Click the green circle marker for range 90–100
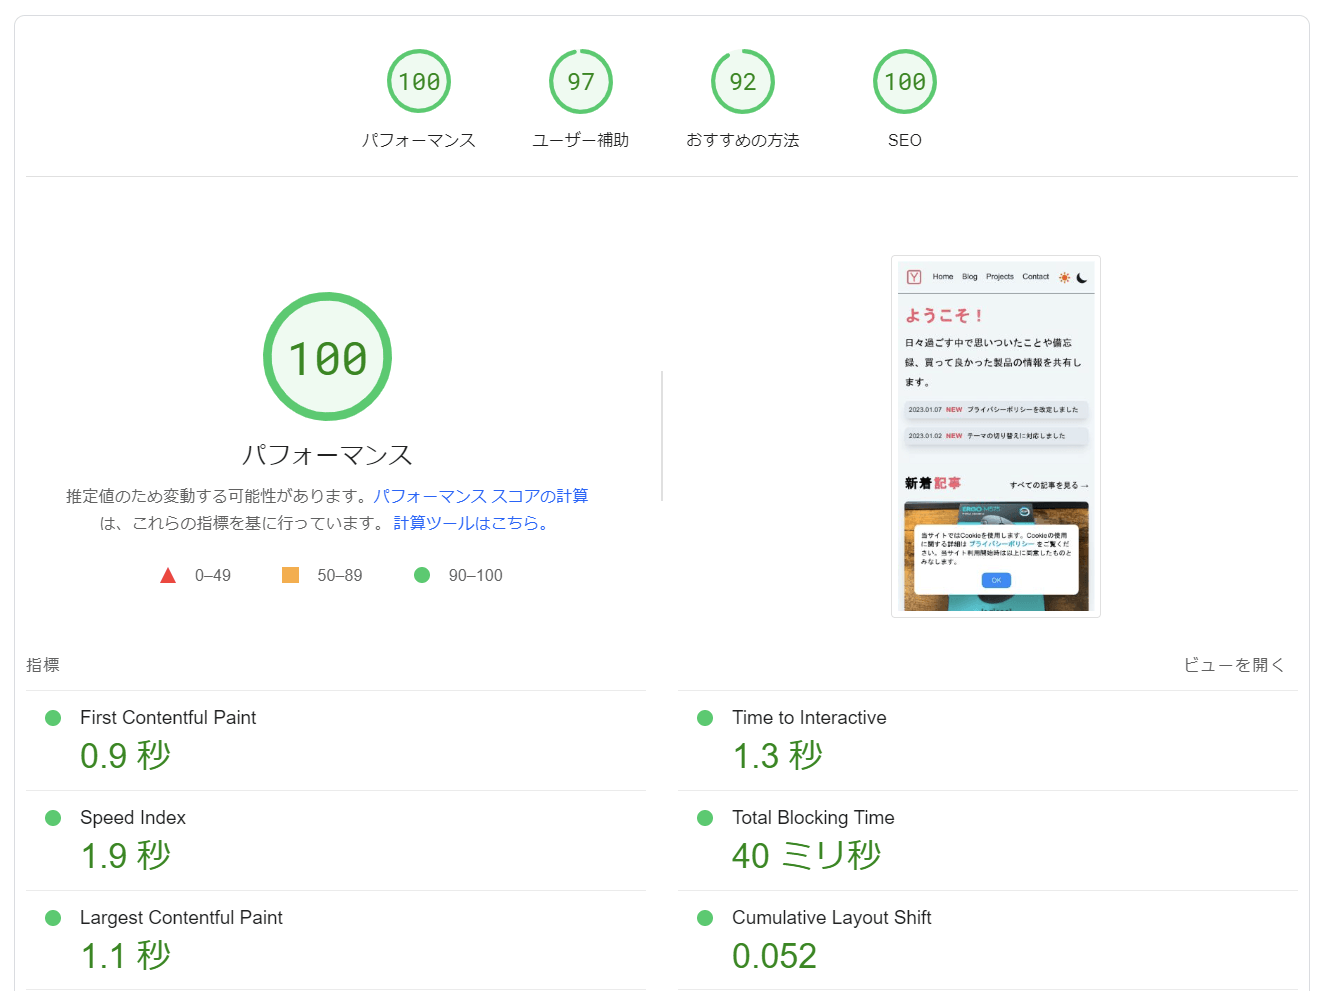The width and height of the screenshot is (1338, 991). [421, 574]
